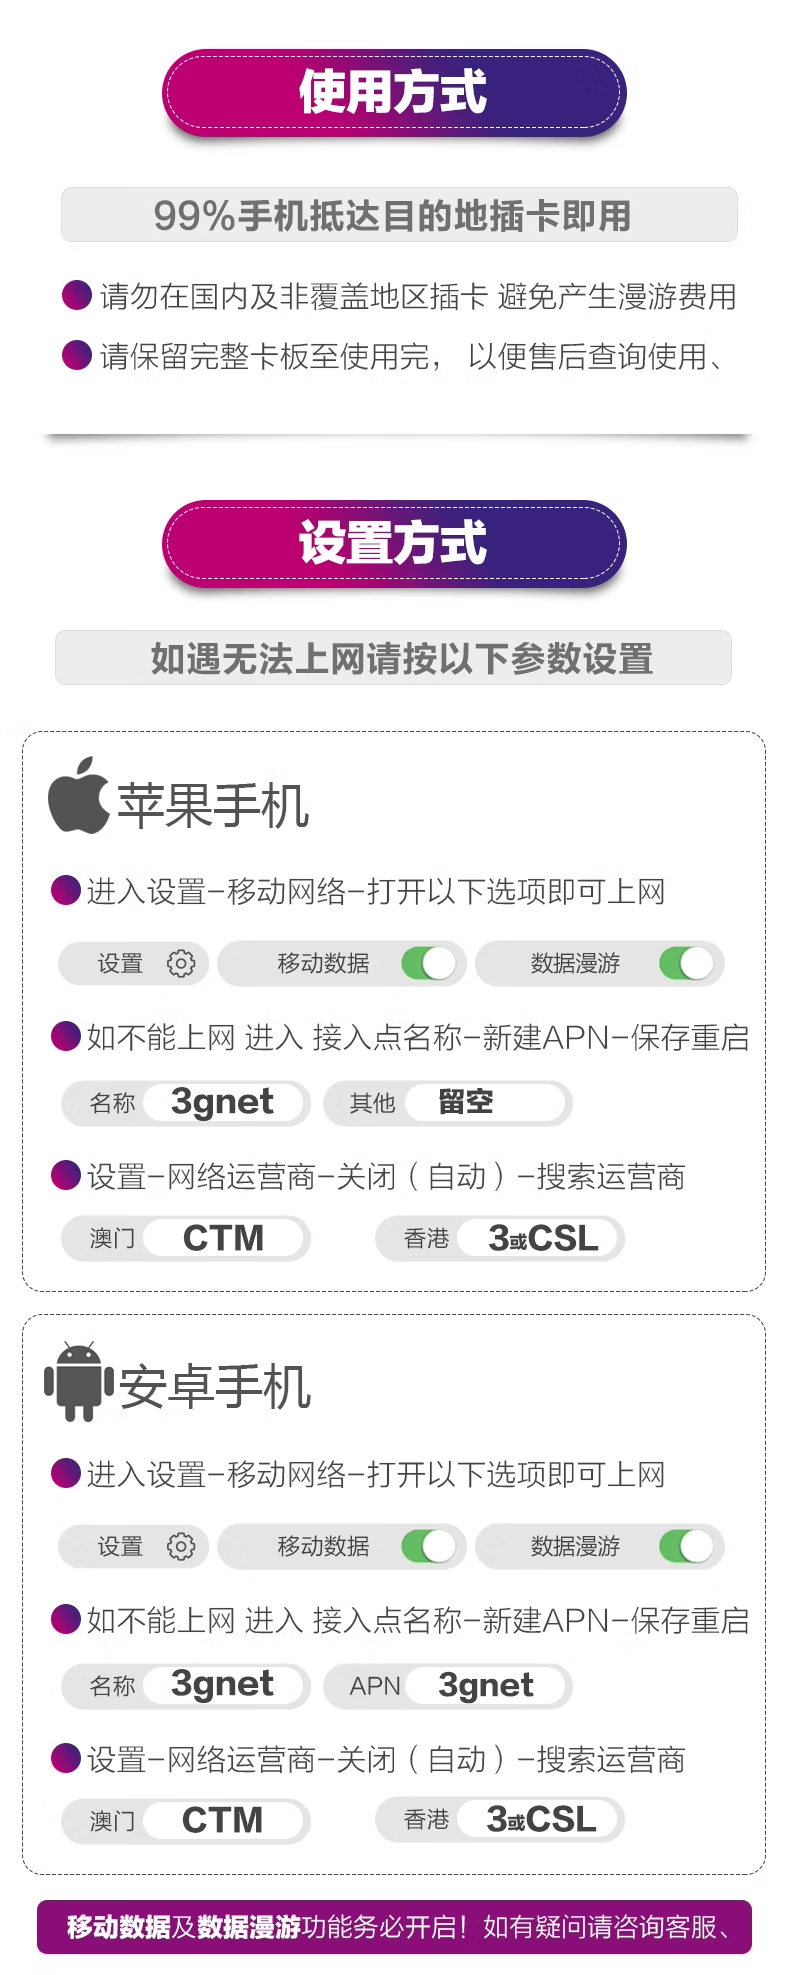Click the Apple logo icon

(x=79, y=796)
